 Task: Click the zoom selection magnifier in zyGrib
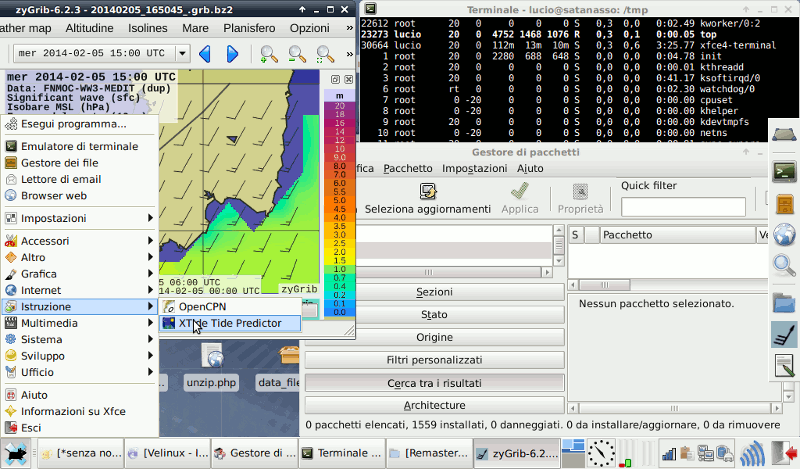coord(325,54)
